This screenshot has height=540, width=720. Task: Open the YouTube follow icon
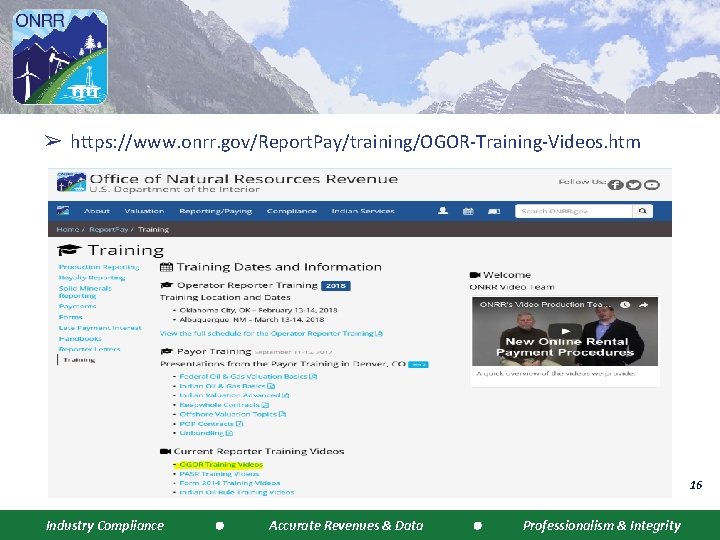coord(652,185)
